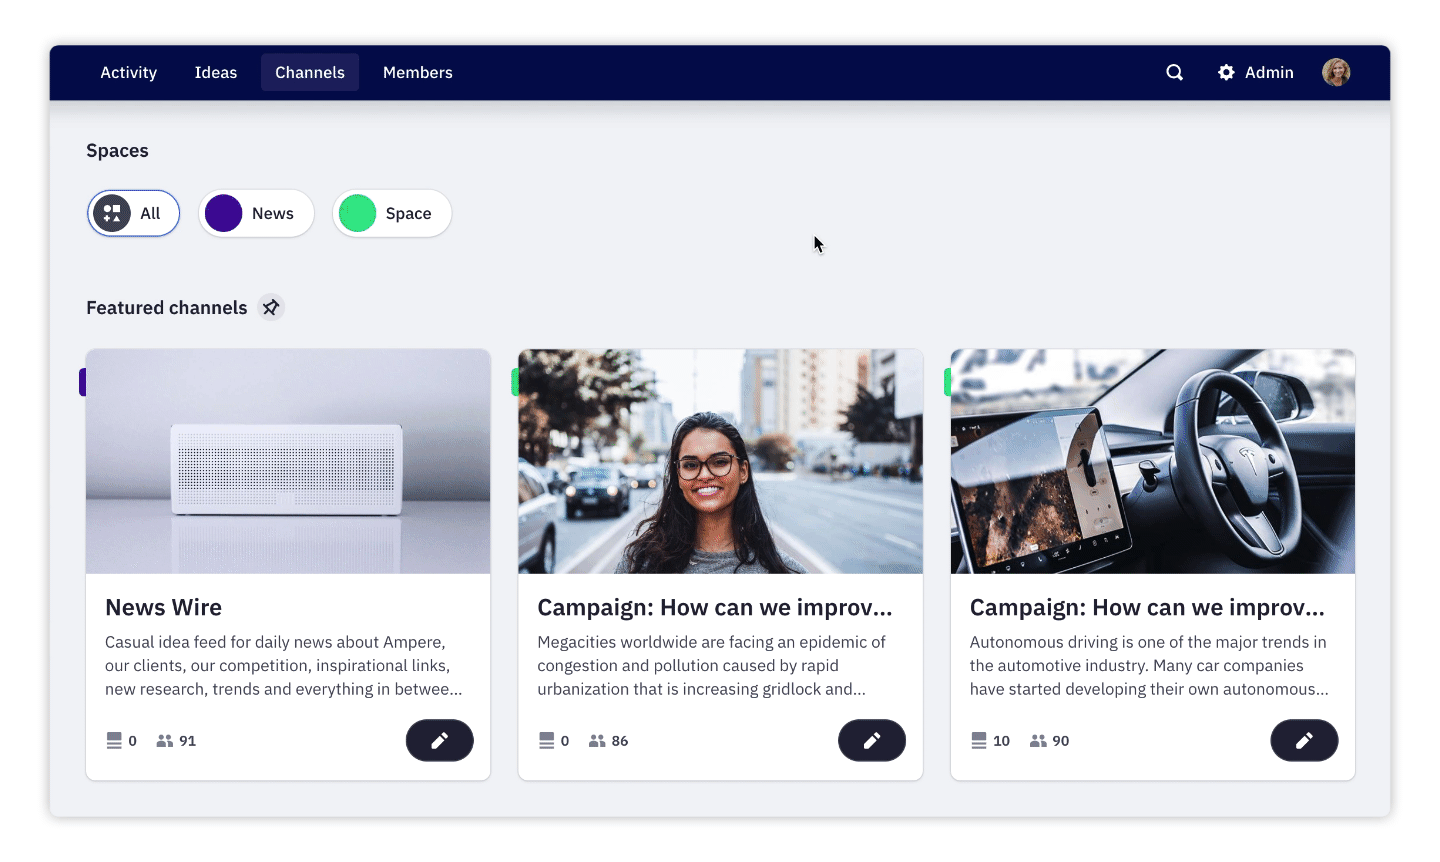The width and height of the screenshot is (1440, 862).
Task: Click the pin icon beside Featured channels
Action: [271, 307]
